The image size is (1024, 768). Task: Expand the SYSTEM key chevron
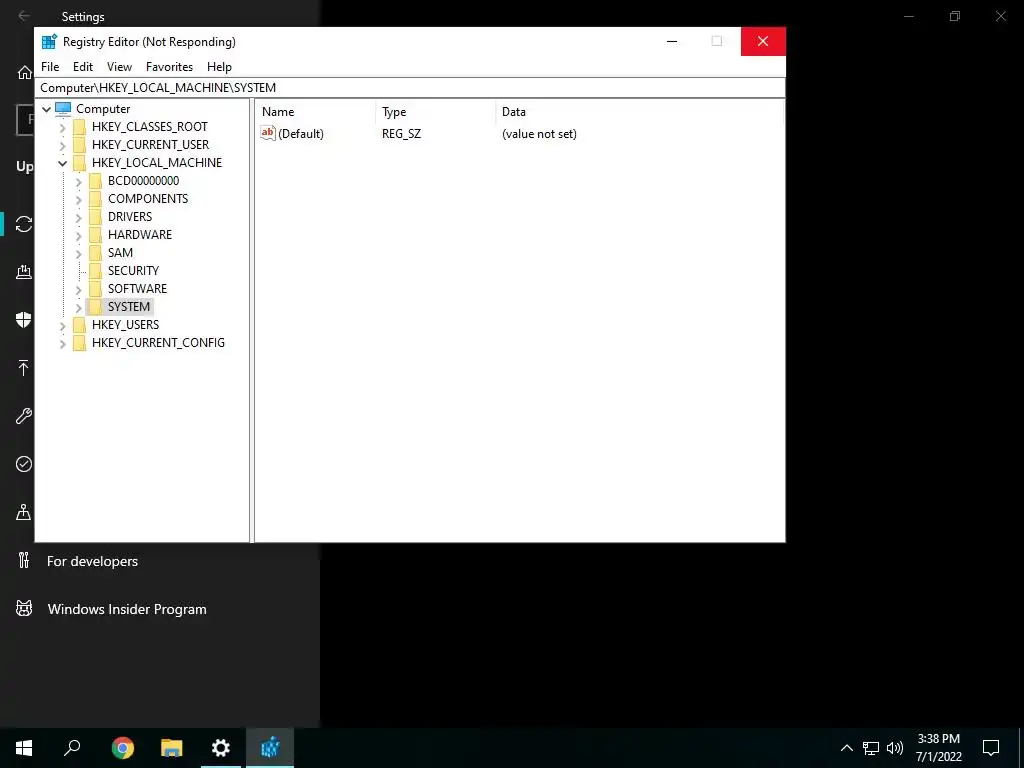click(78, 307)
